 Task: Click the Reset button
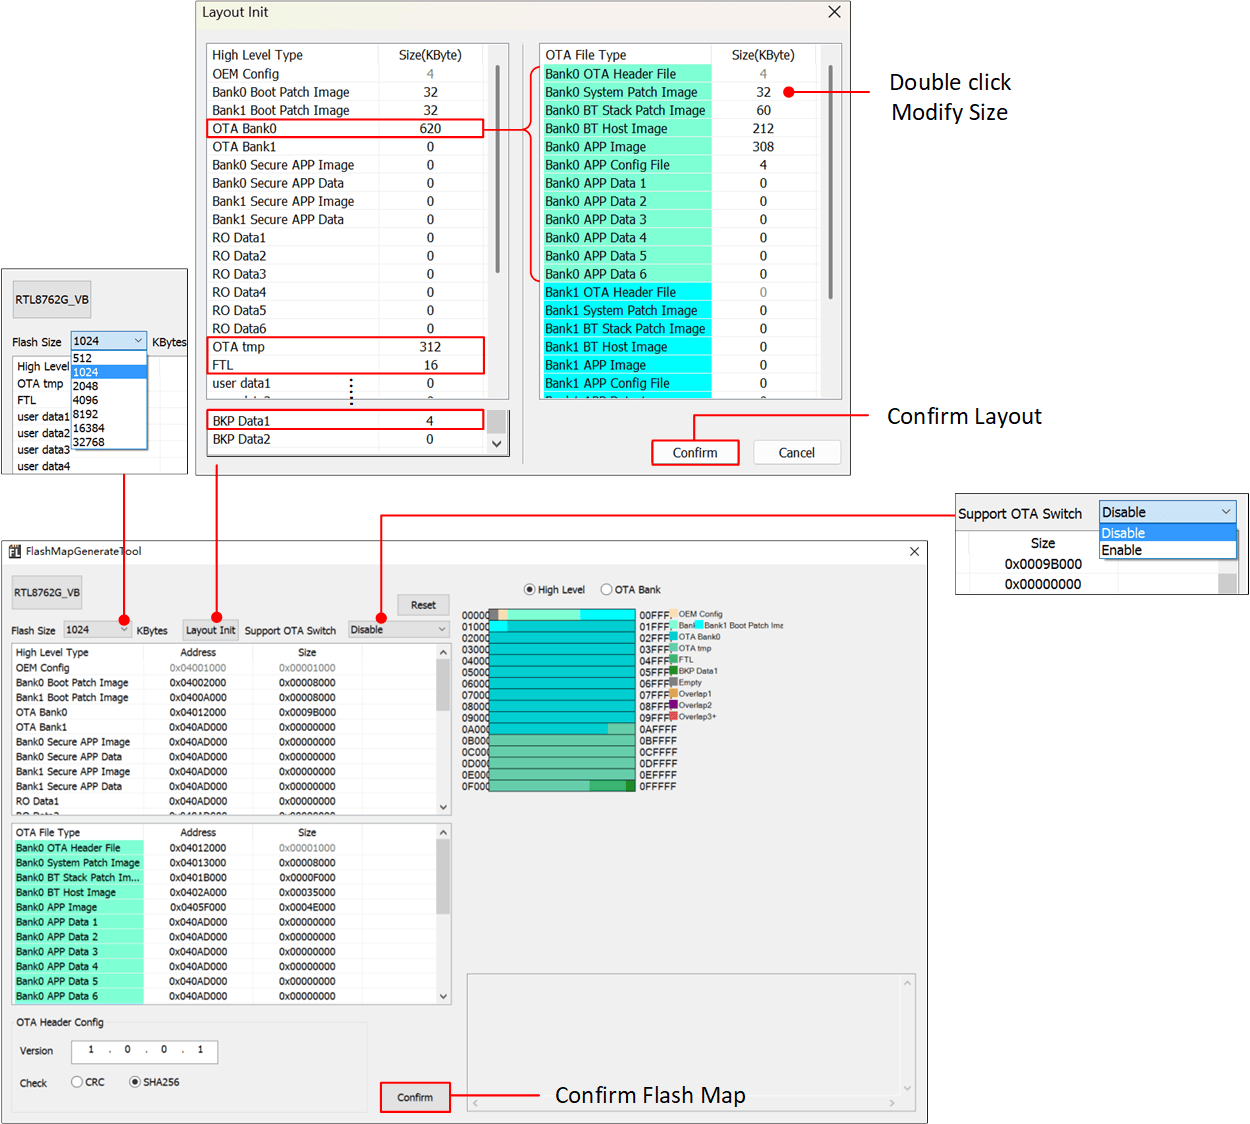click(x=423, y=605)
